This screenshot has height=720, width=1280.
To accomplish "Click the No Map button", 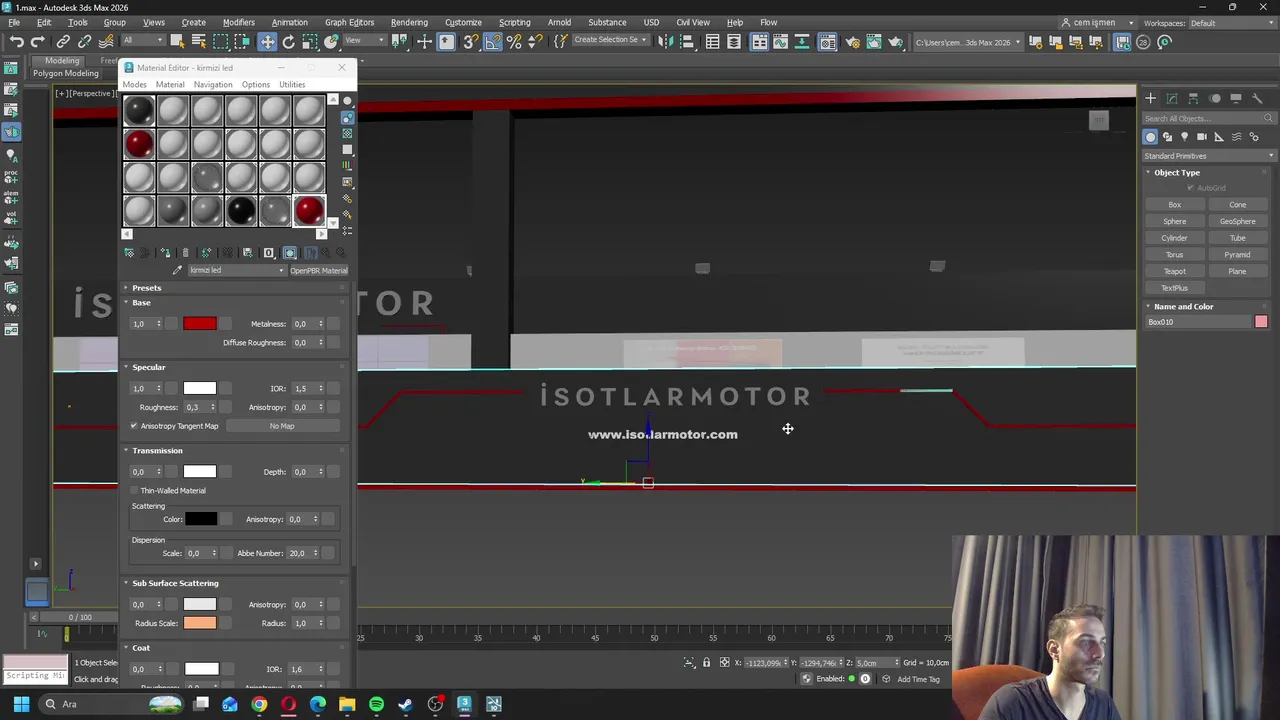I will coord(282,426).
